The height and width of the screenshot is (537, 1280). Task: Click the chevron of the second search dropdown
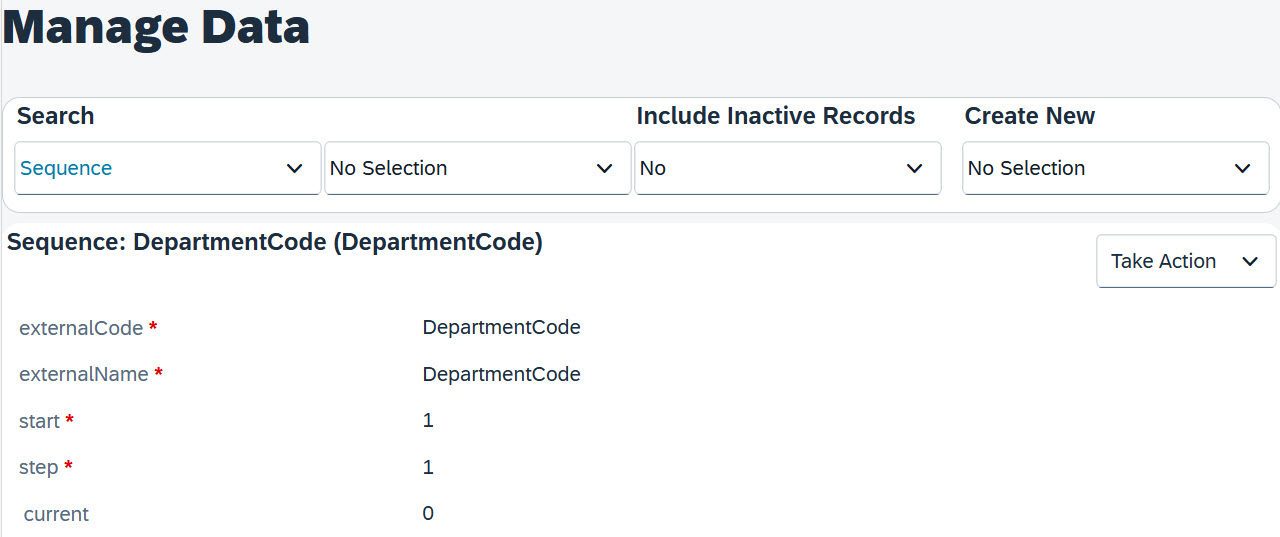[x=605, y=168]
